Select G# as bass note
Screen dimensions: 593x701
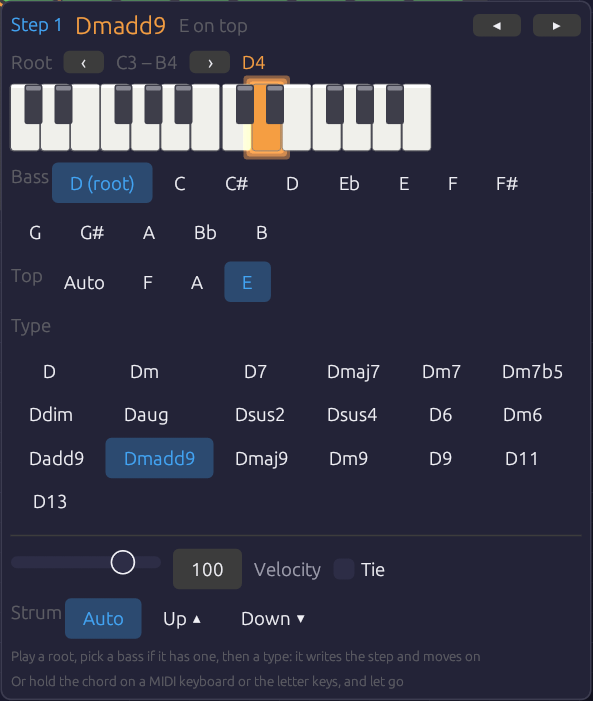92,232
